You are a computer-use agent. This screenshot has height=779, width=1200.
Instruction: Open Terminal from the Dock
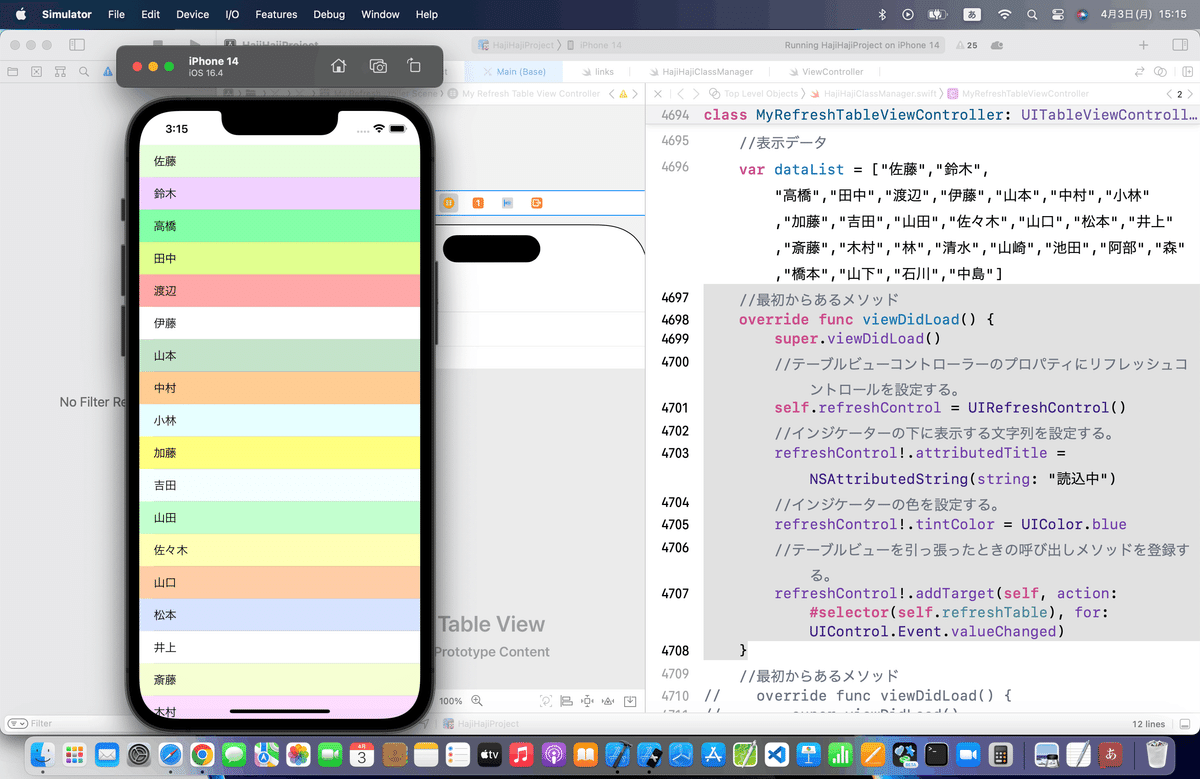(x=937, y=754)
